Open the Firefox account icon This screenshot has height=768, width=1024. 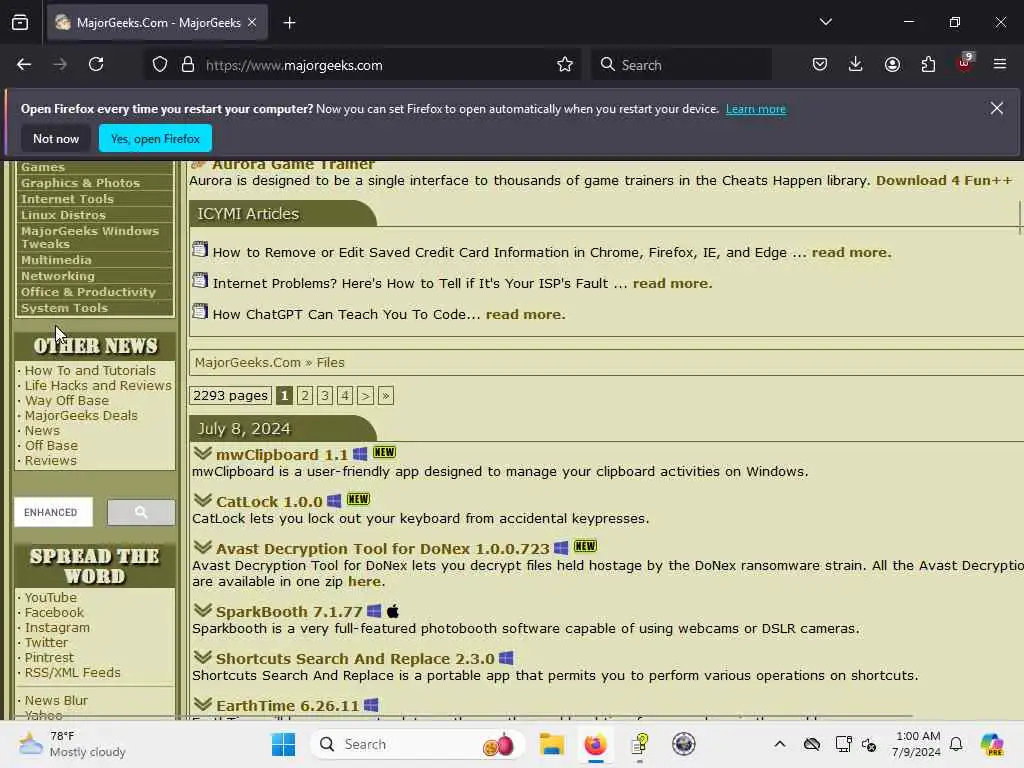(x=892, y=64)
